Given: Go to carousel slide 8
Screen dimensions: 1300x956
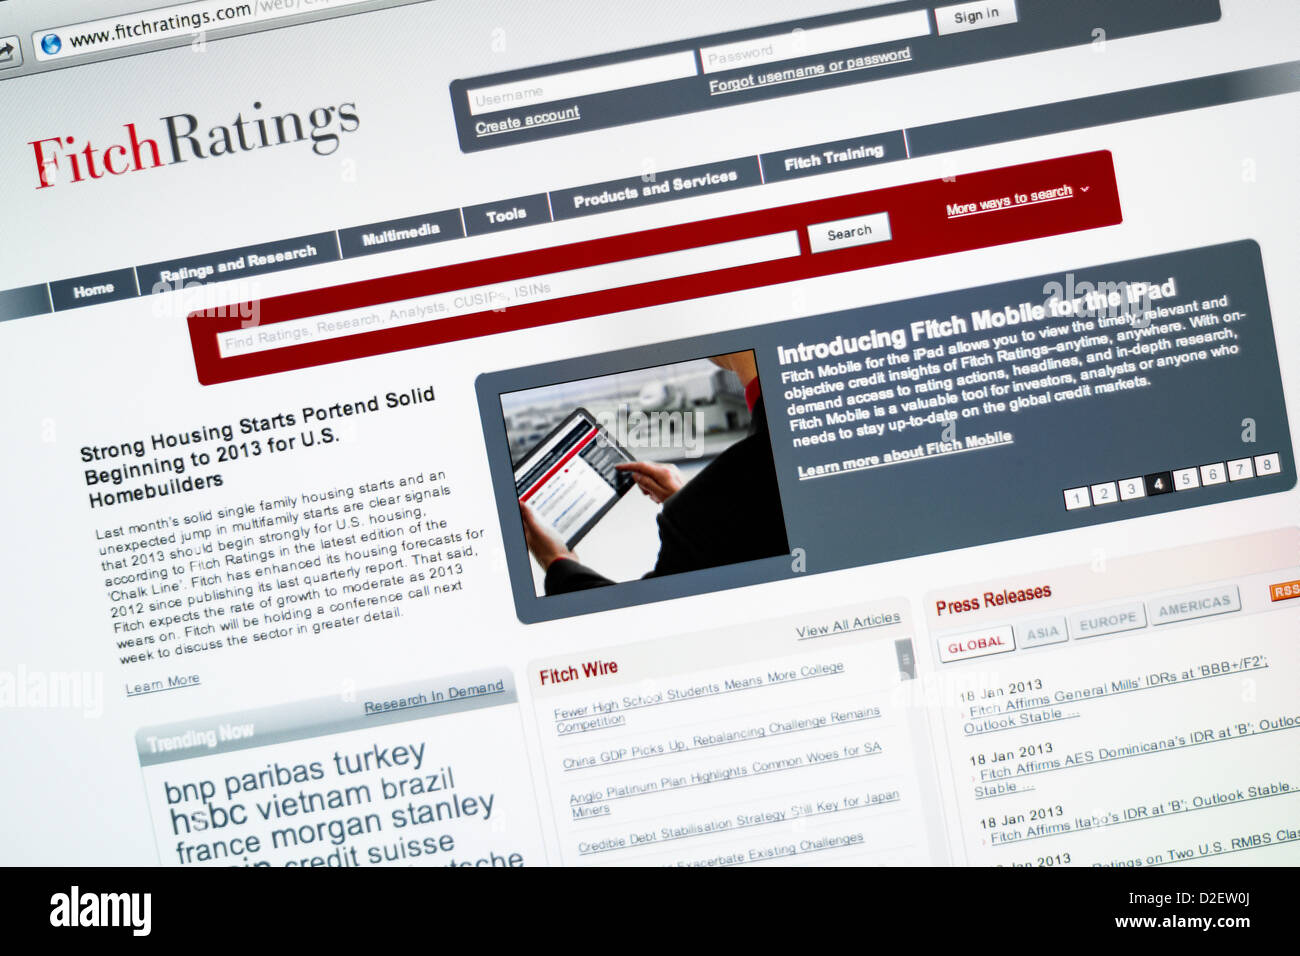Looking at the screenshot, I should [x=1266, y=464].
